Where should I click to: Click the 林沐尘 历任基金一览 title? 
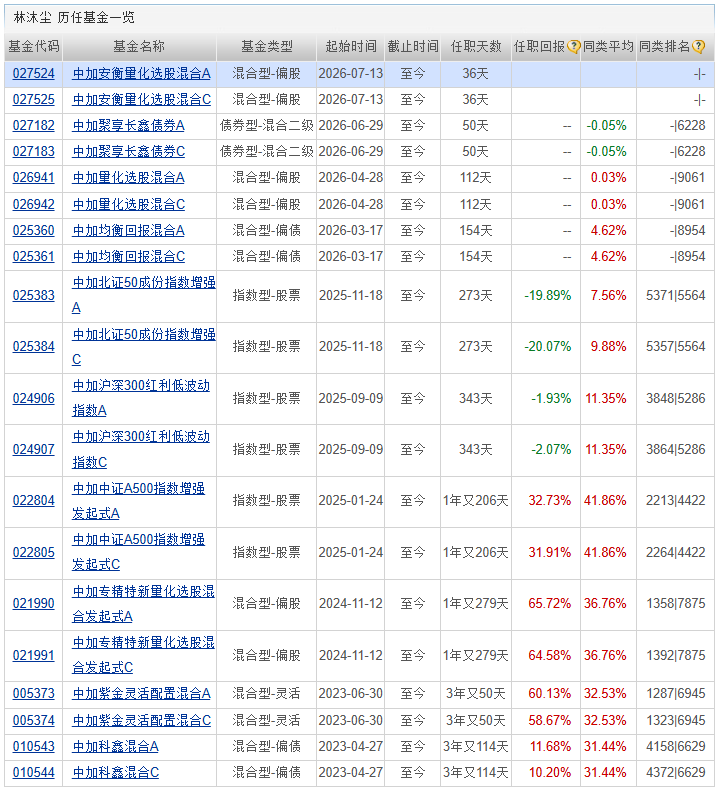74,18
